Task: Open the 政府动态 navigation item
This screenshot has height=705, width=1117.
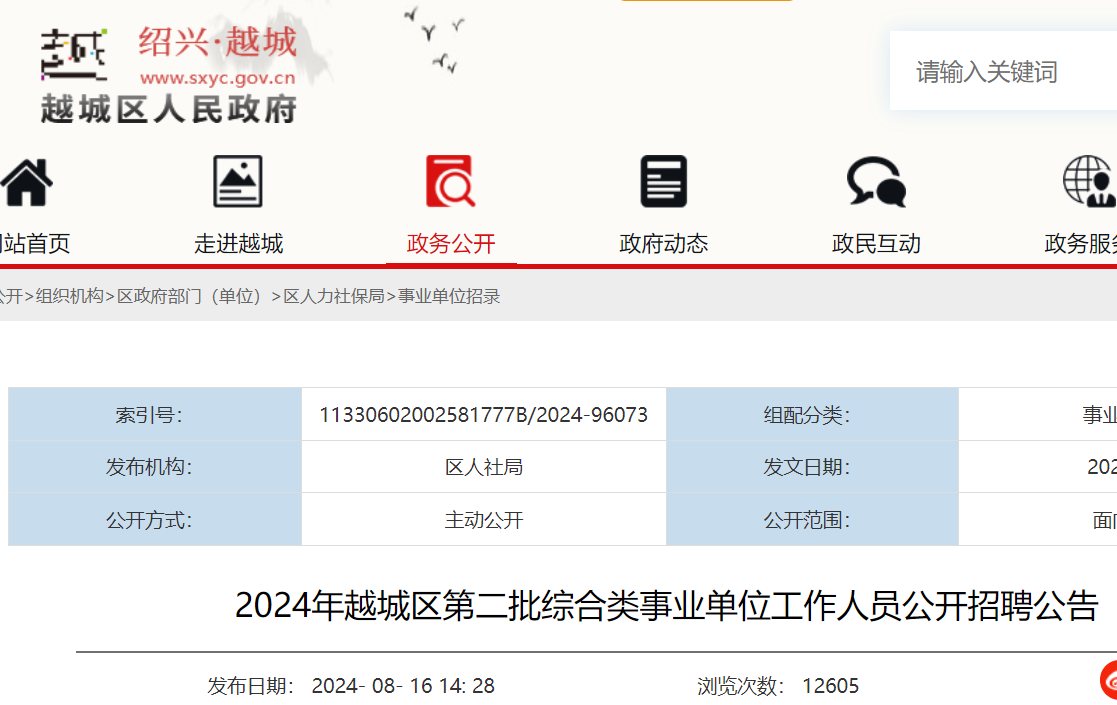Action: [x=664, y=244]
